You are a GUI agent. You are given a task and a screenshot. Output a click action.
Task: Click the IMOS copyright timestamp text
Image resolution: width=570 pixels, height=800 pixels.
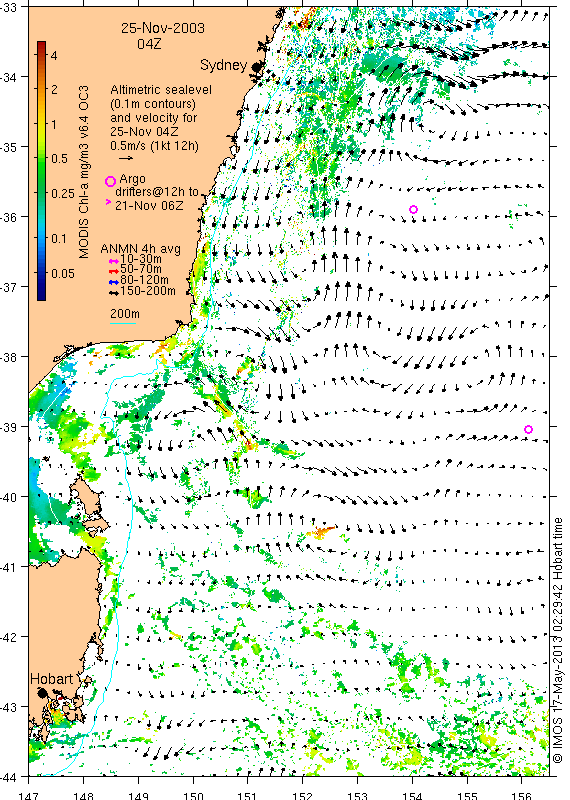point(558,640)
